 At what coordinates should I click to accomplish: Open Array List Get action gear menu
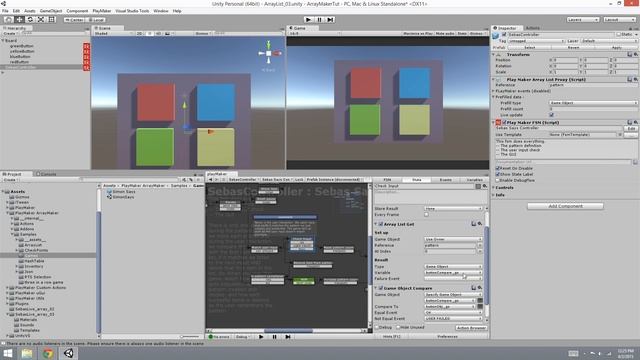tap(480, 224)
